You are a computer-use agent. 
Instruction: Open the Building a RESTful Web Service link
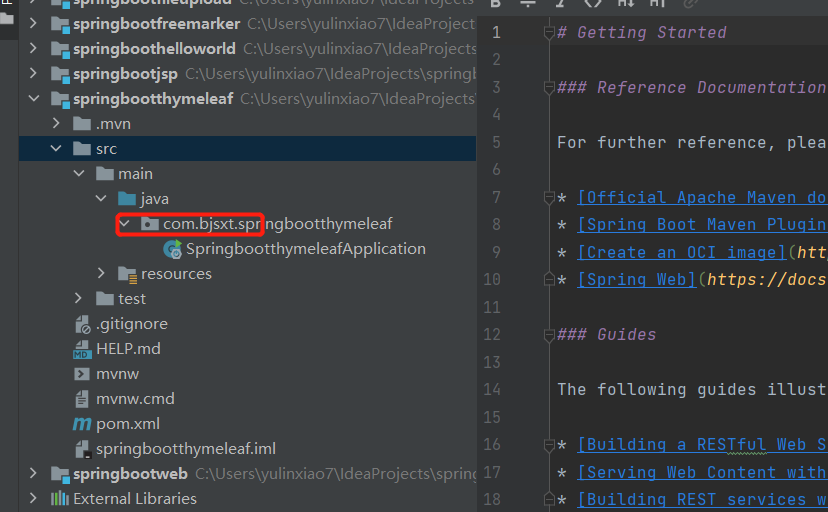pos(702,444)
